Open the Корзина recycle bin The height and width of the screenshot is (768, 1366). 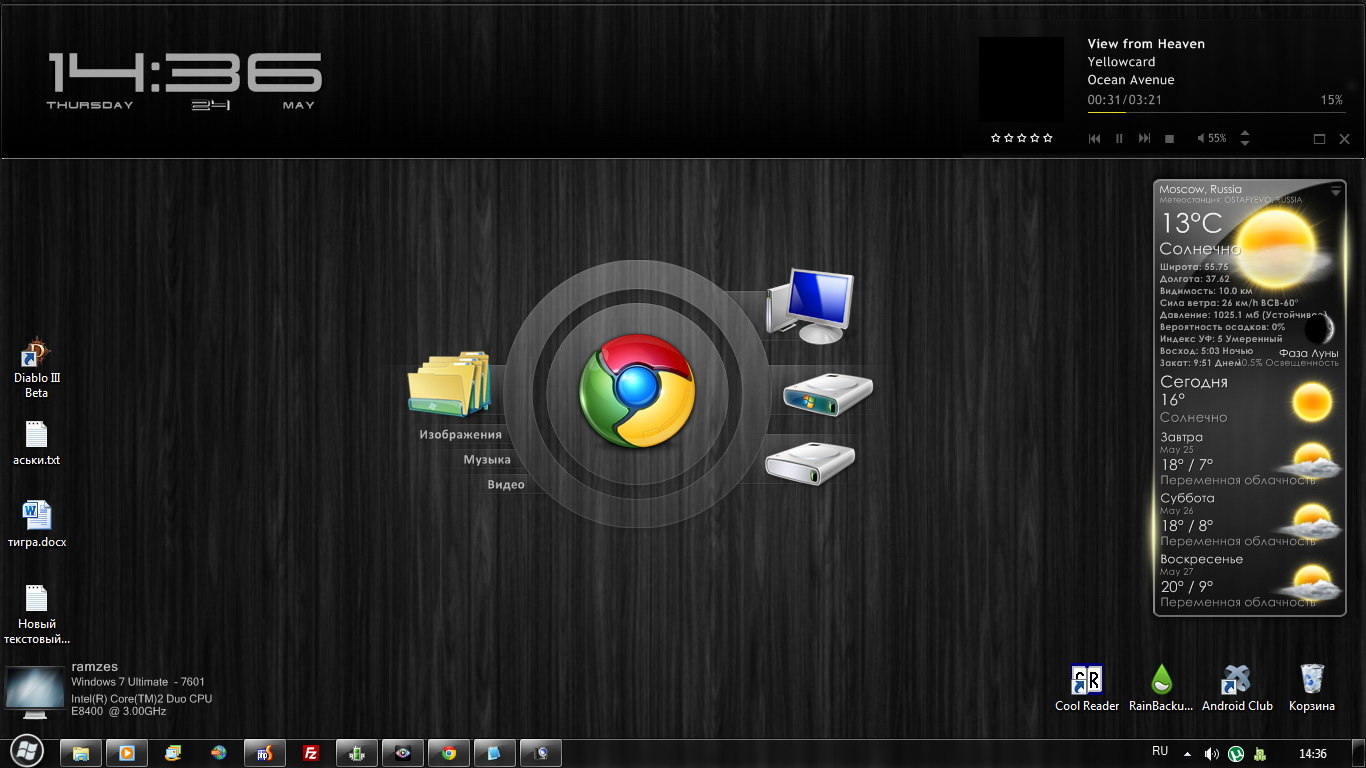pyautogui.click(x=1311, y=681)
